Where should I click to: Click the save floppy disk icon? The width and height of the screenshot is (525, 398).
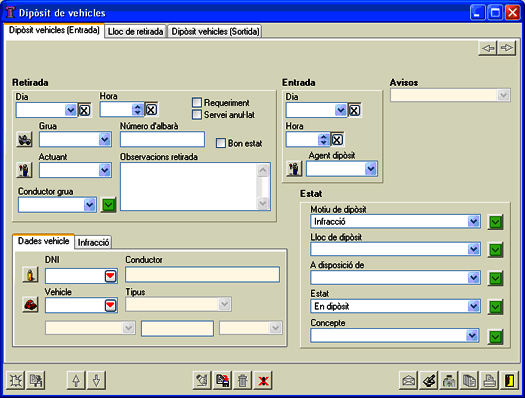pyautogui.click(x=223, y=380)
